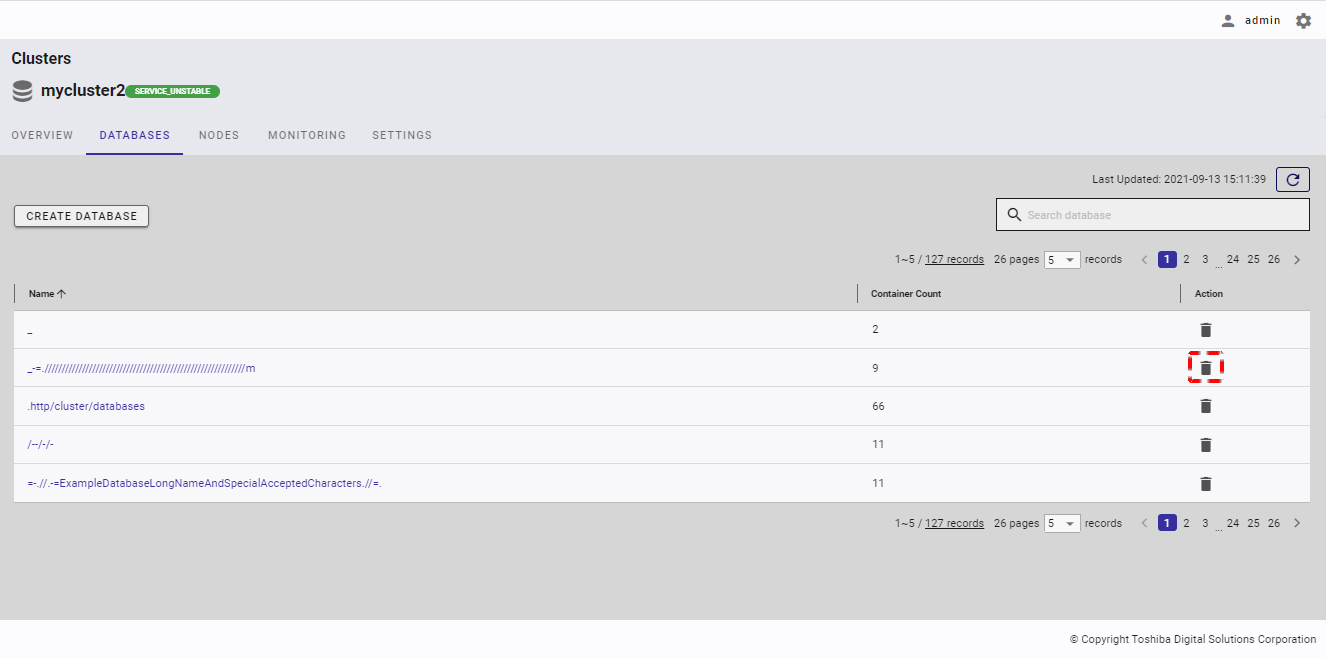Click trash icon for ExampleDatabaseLongName row

1205,484
